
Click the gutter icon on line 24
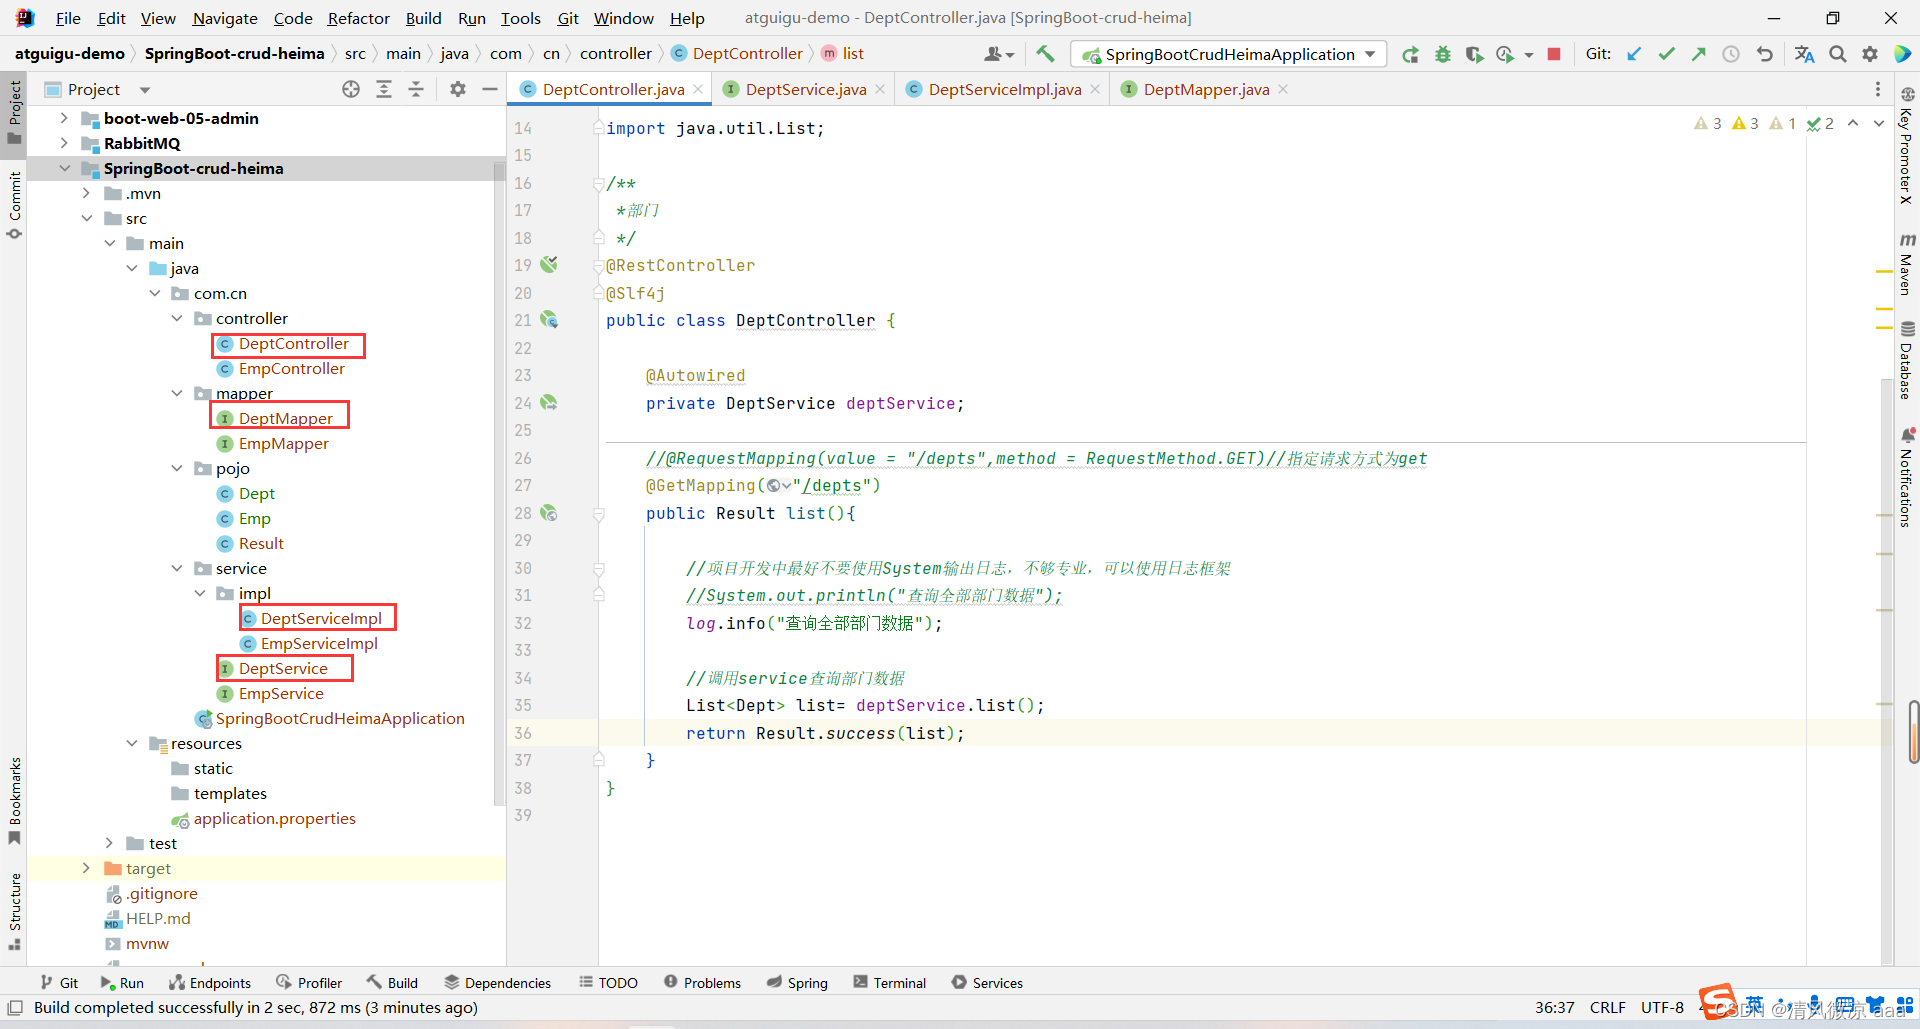coord(549,402)
